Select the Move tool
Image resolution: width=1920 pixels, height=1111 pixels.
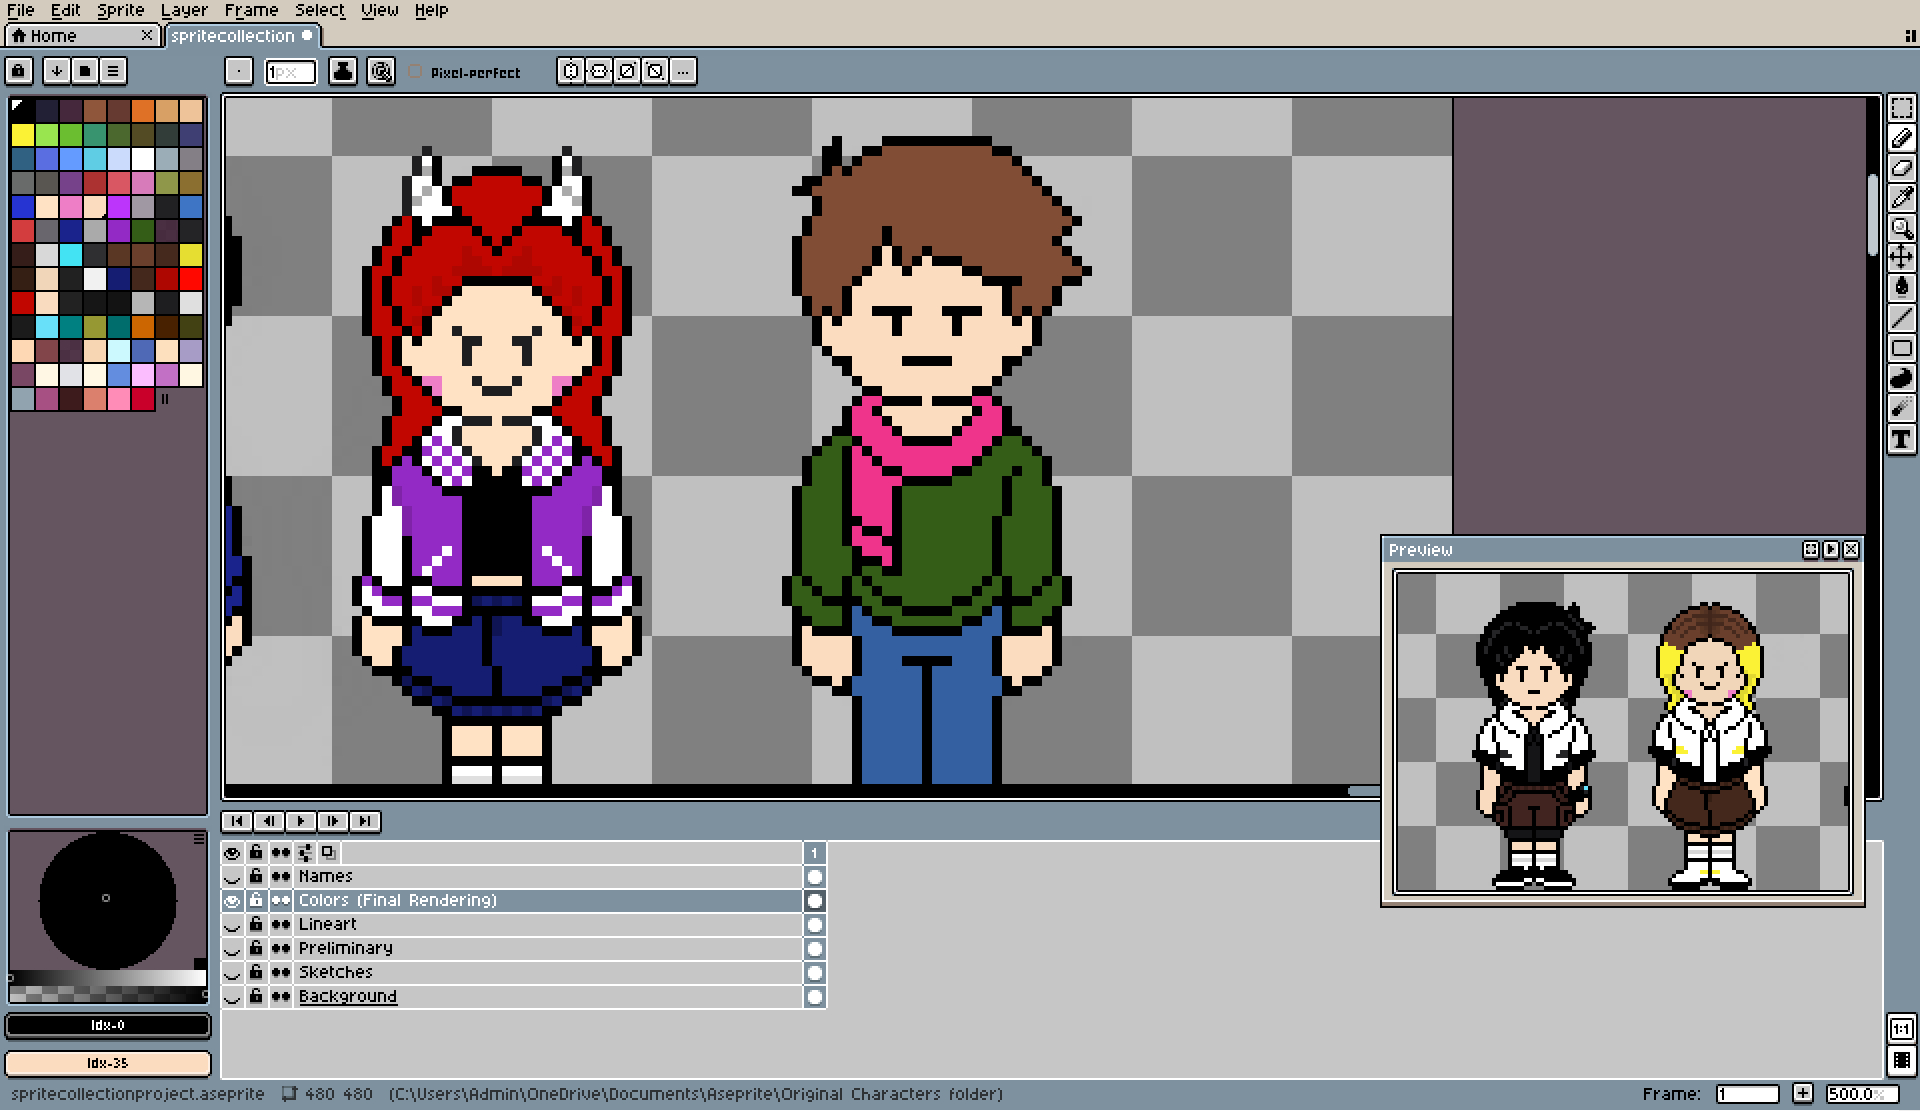1901,258
